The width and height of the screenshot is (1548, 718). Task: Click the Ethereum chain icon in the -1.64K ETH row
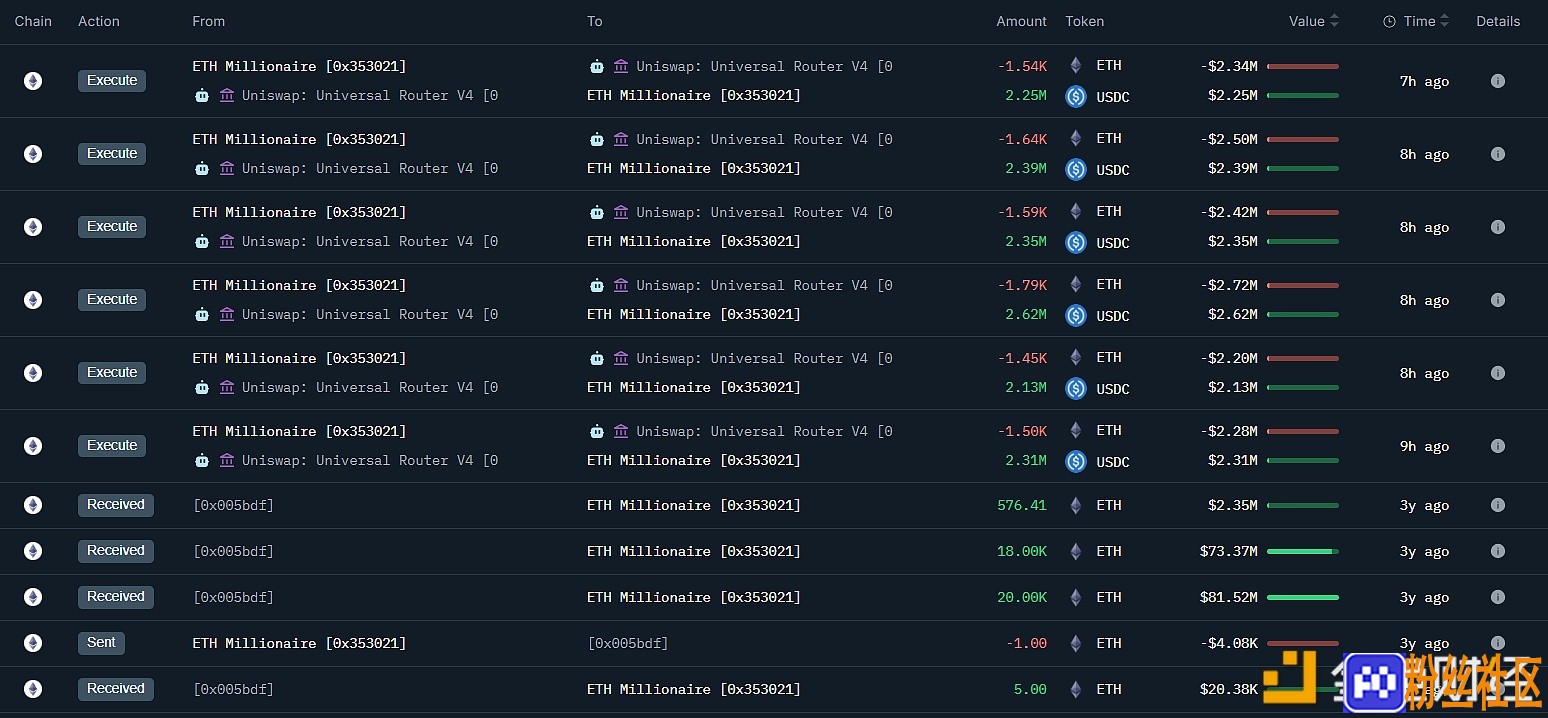(33, 154)
